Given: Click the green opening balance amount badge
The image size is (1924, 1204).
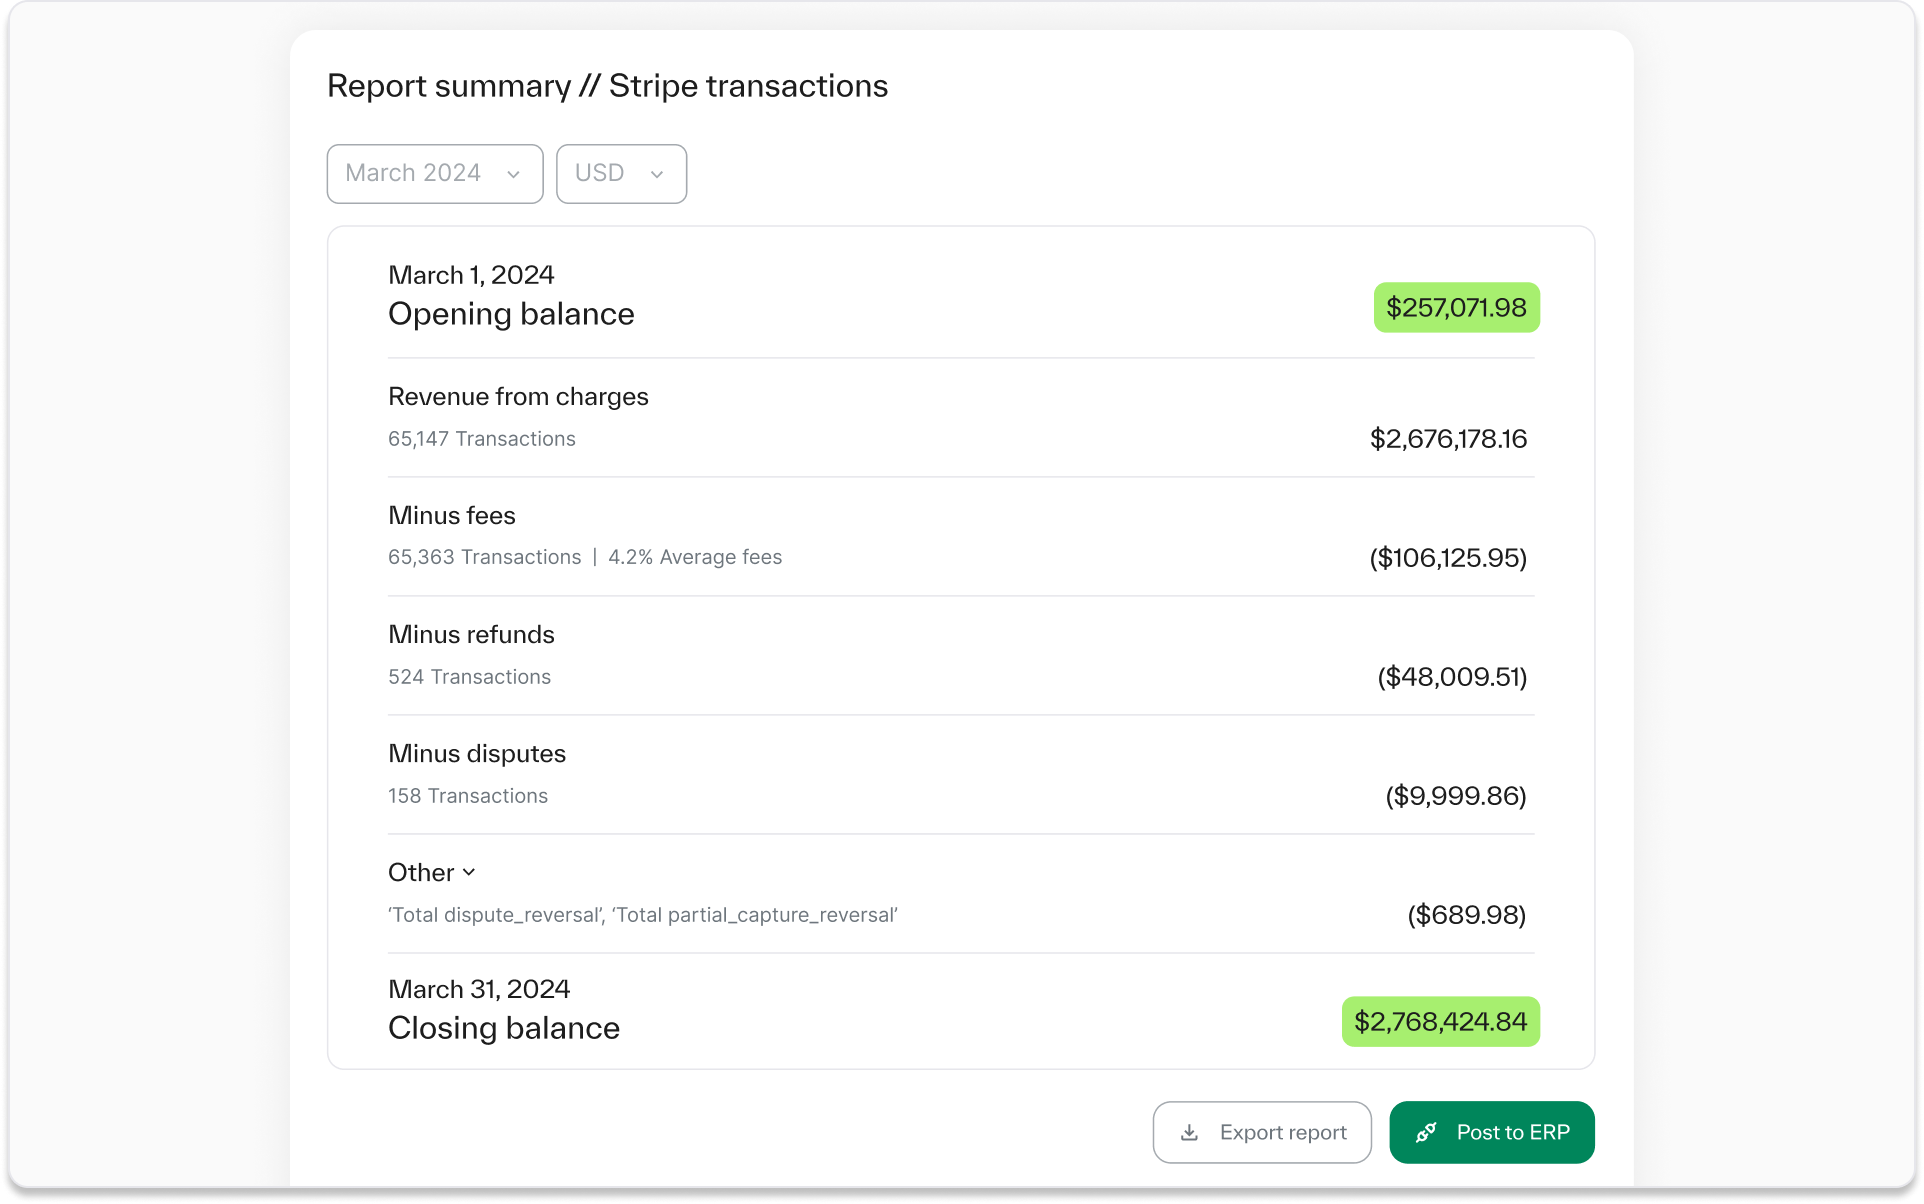Looking at the screenshot, I should click(x=1455, y=307).
